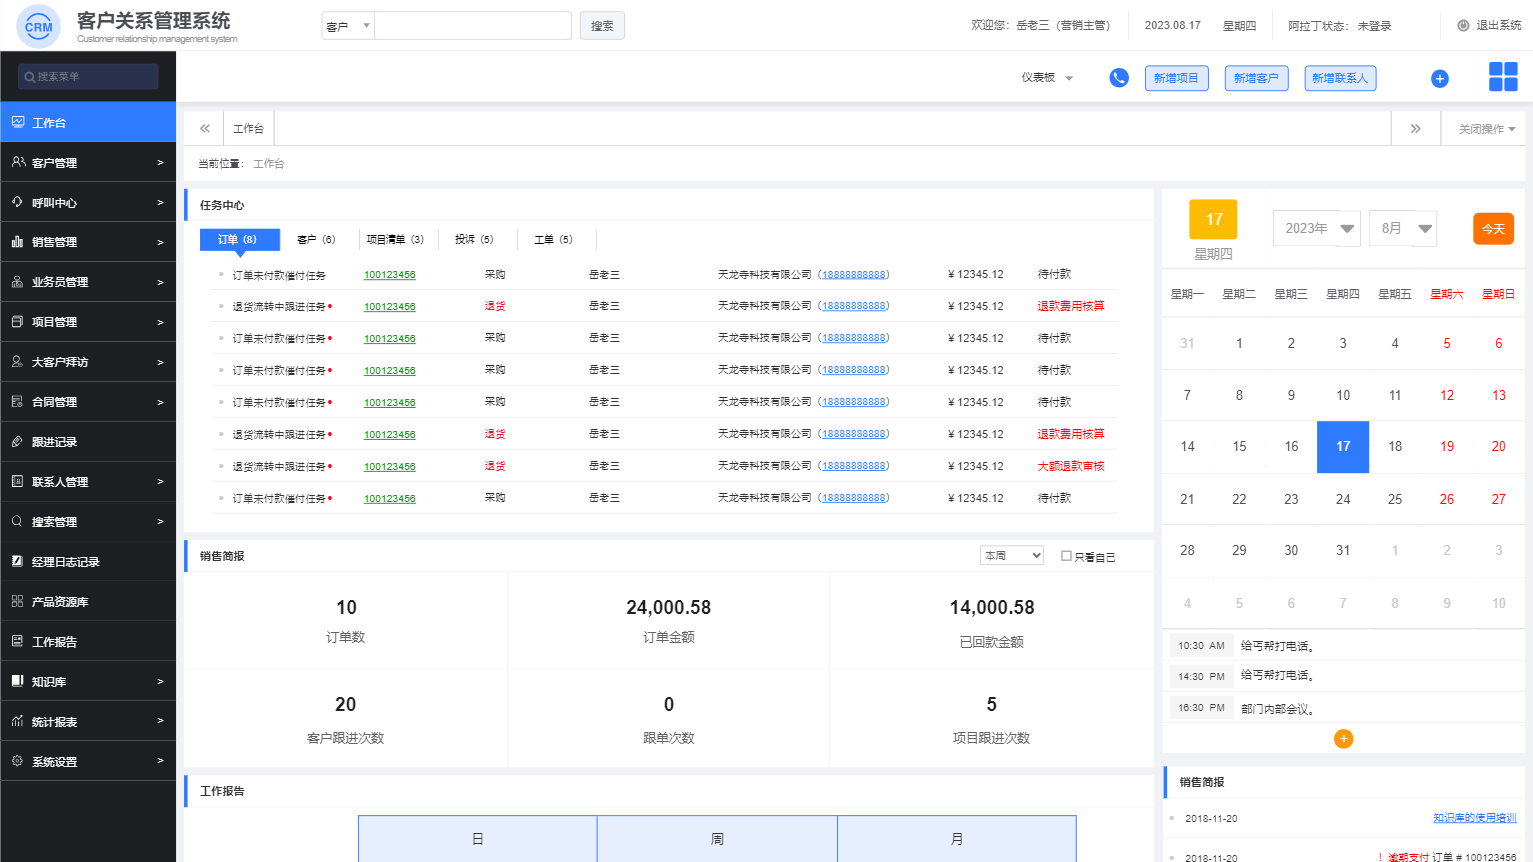
Task: Open the 知识库的使用培训 link
Action: click(x=1475, y=818)
